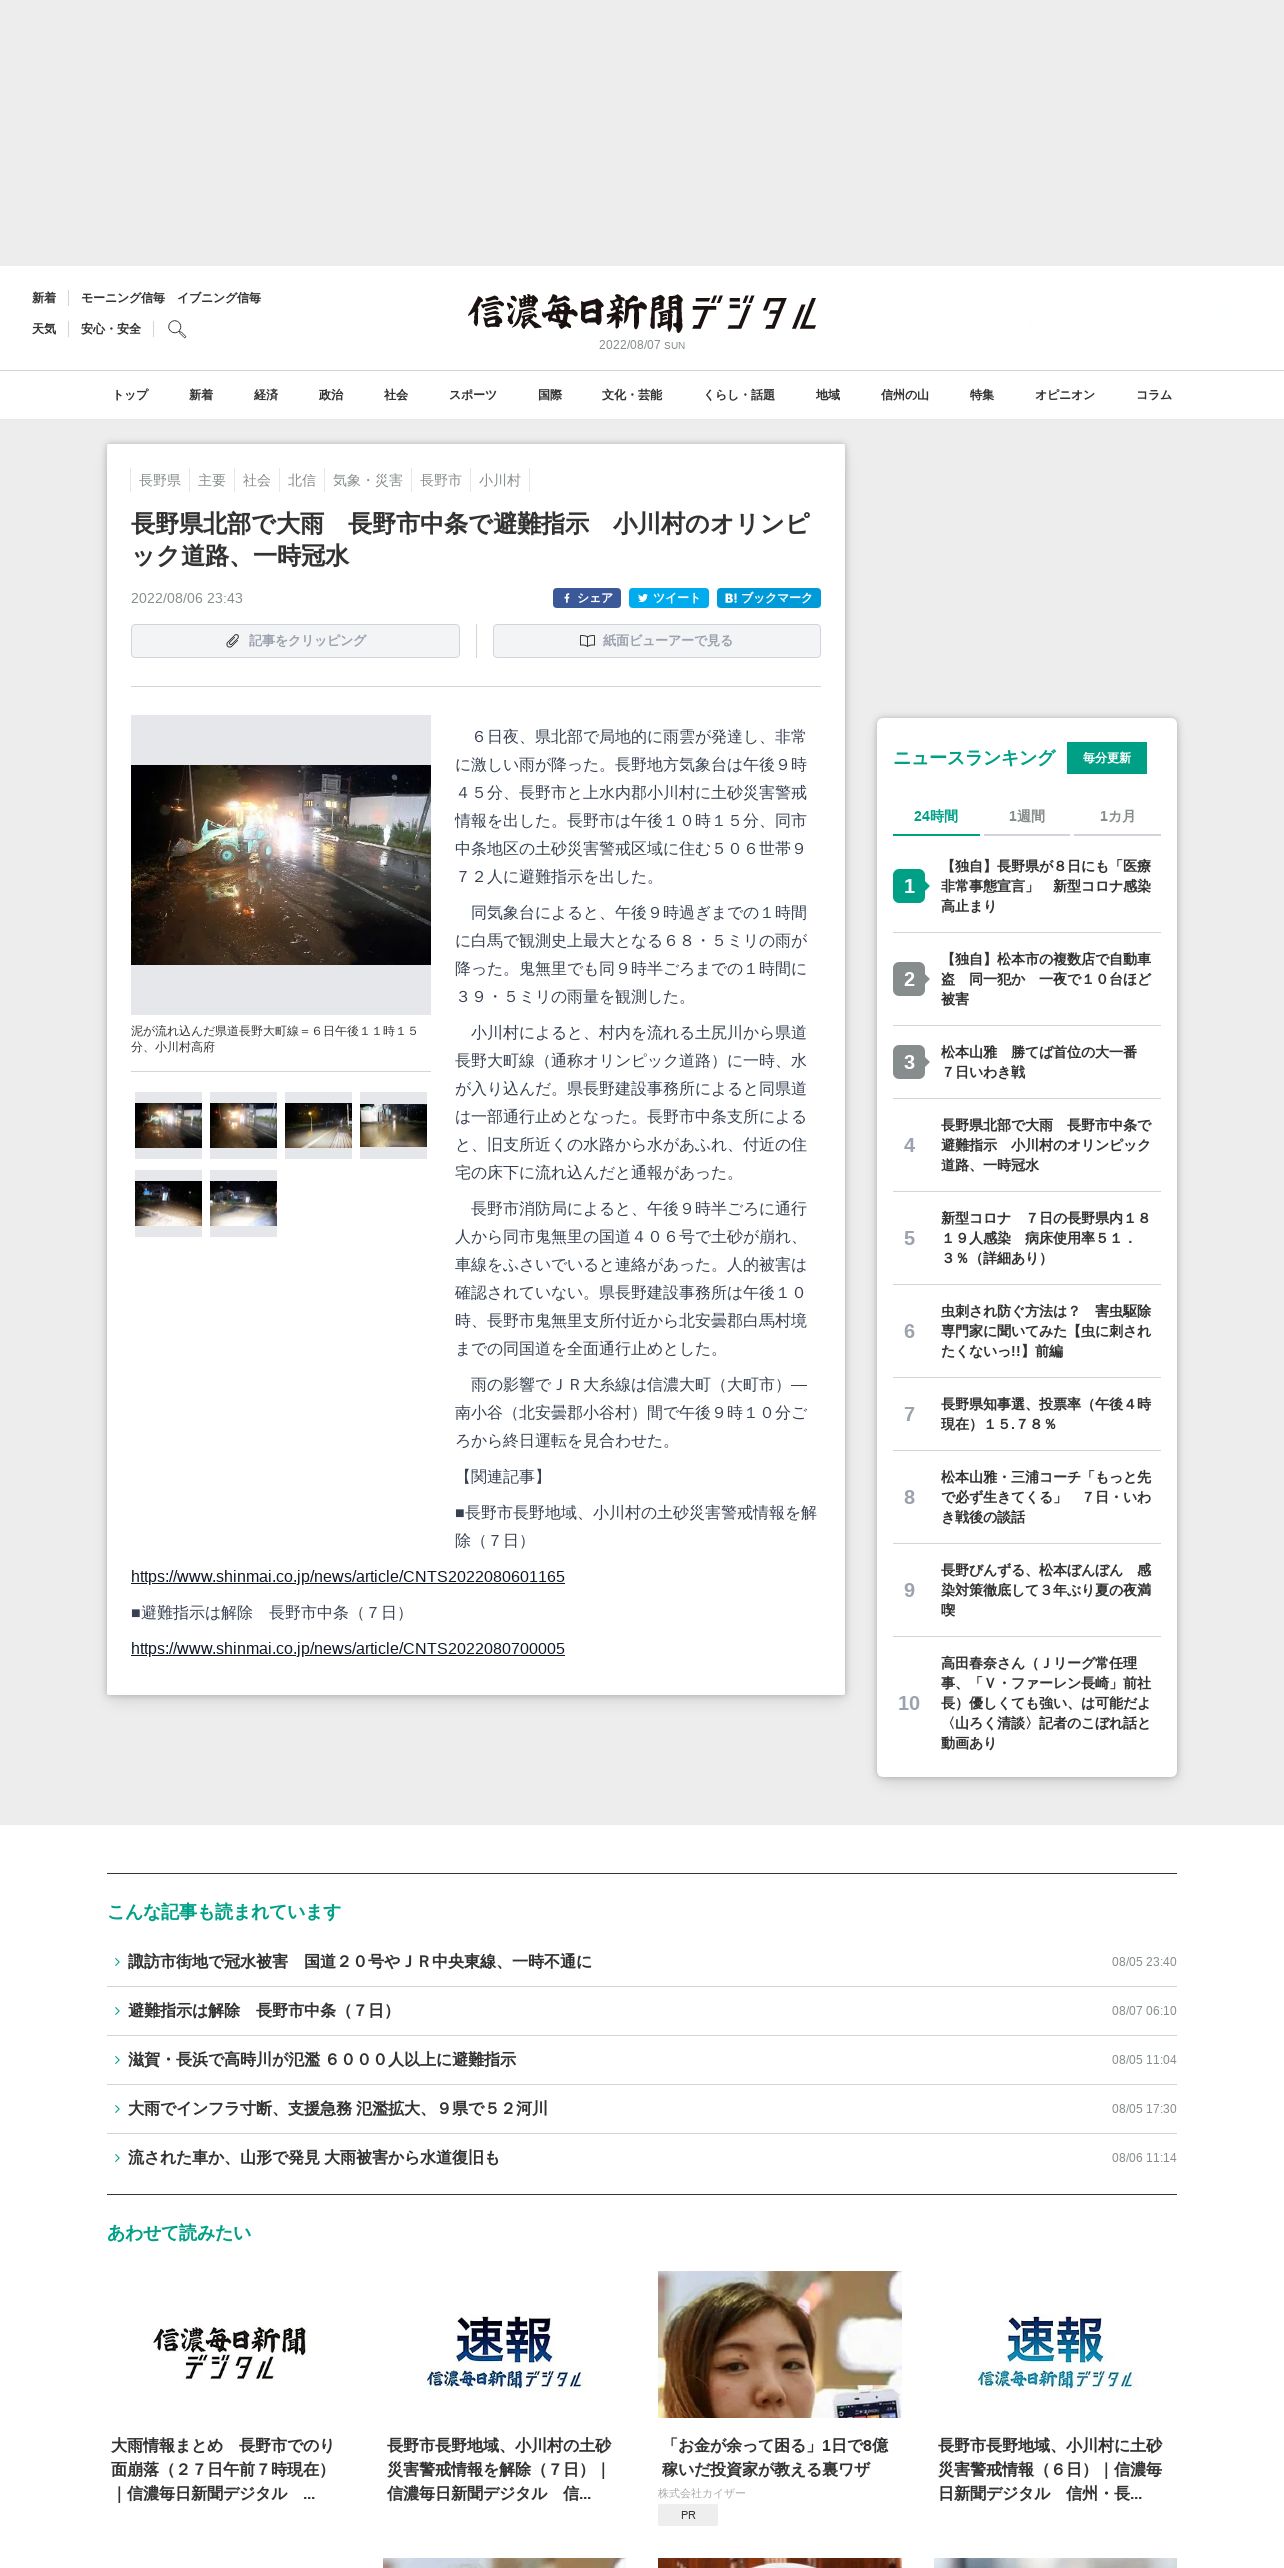Select the fourth gallery thumbnail
Viewport: 1284px width, 2568px height.
tap(393, 1125)
